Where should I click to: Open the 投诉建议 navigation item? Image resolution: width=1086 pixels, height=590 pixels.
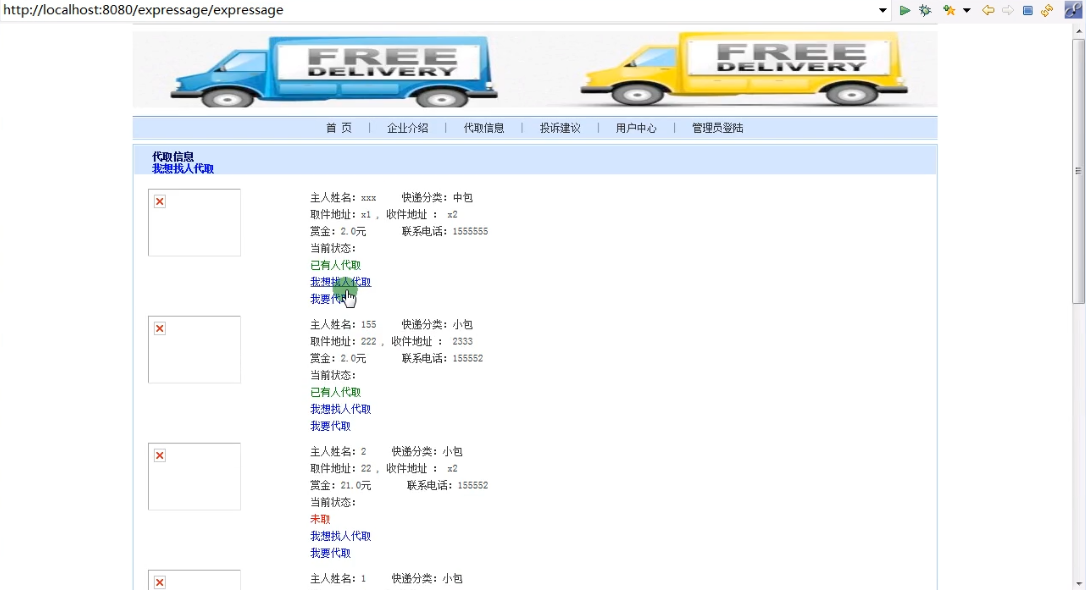click(560, 128)
